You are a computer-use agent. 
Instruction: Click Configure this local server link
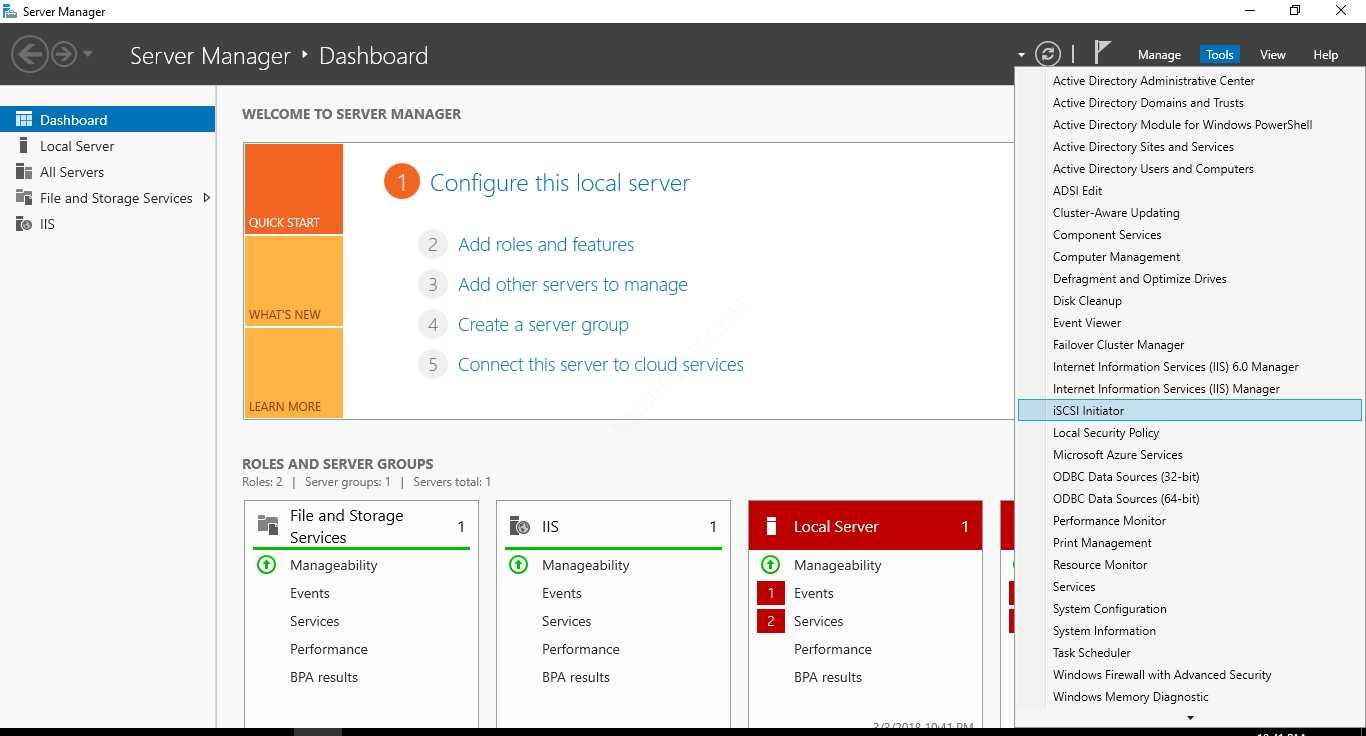tap(560, 183)
